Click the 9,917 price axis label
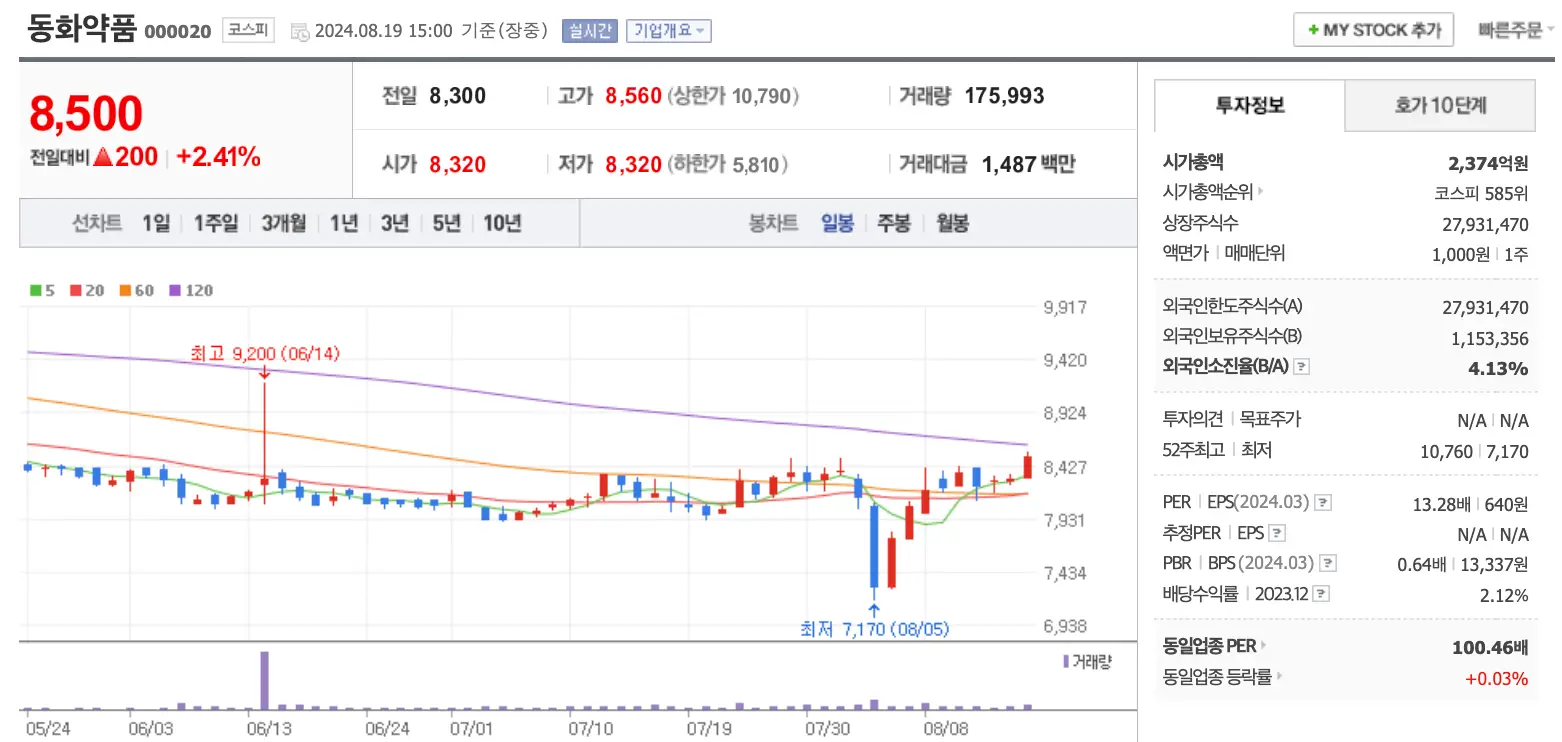1562x742 pixels. 1065,308
